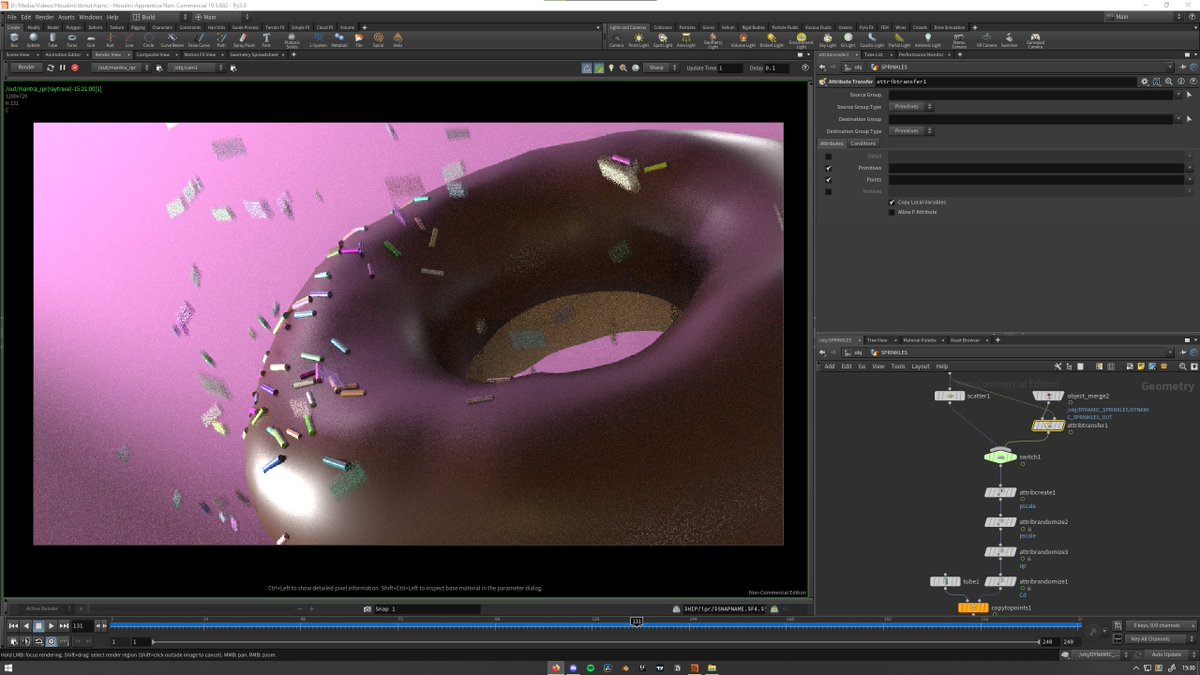The width and height of the screenshot is (1200, 675).
Task: Enable Allow P Attribute
Action: click(892, 212)
